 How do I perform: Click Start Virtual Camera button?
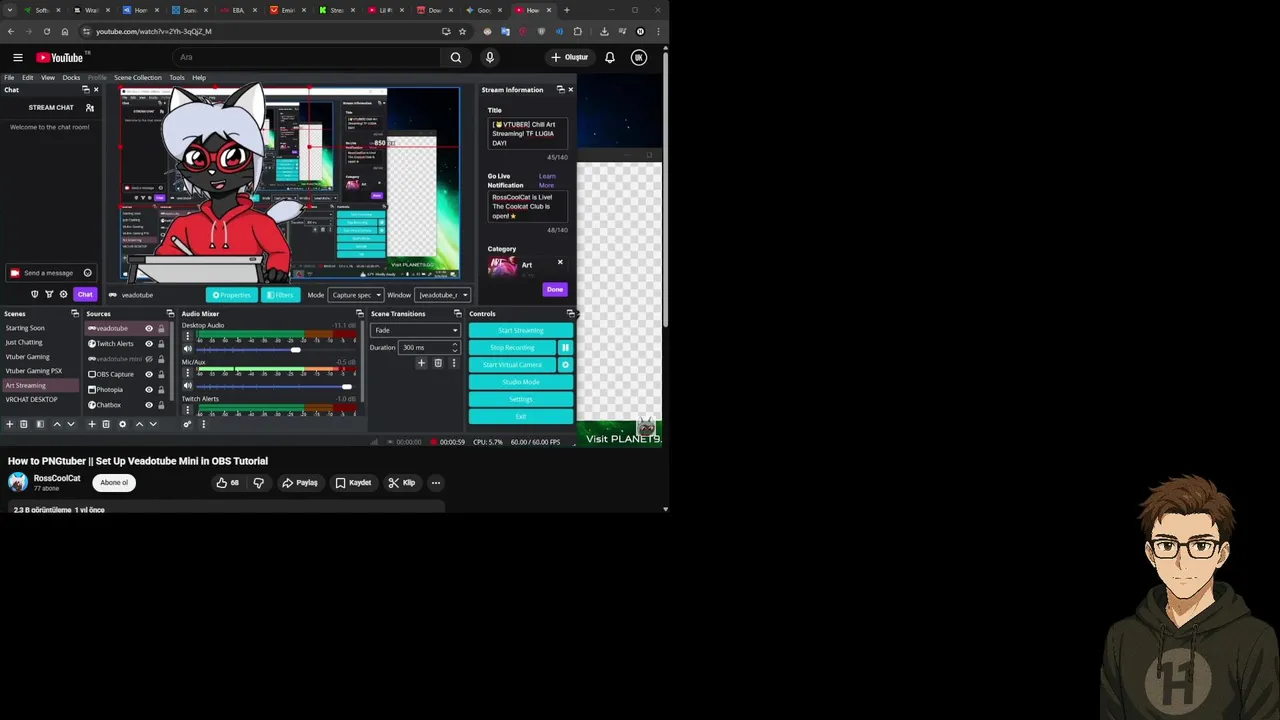pyautogui.click(x=512, y=365)
